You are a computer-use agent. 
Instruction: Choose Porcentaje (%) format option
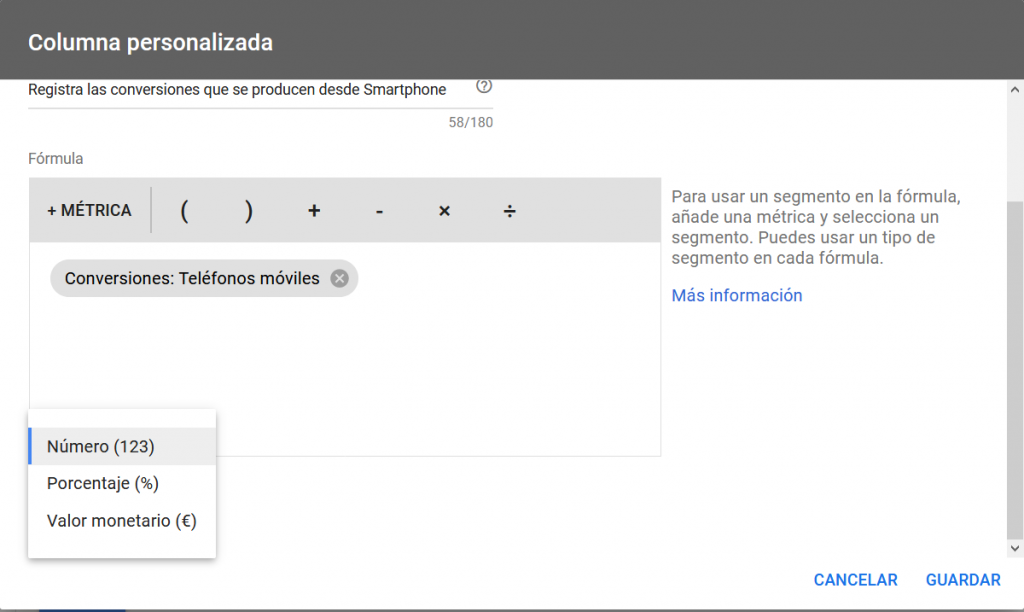tap(103, 484)
